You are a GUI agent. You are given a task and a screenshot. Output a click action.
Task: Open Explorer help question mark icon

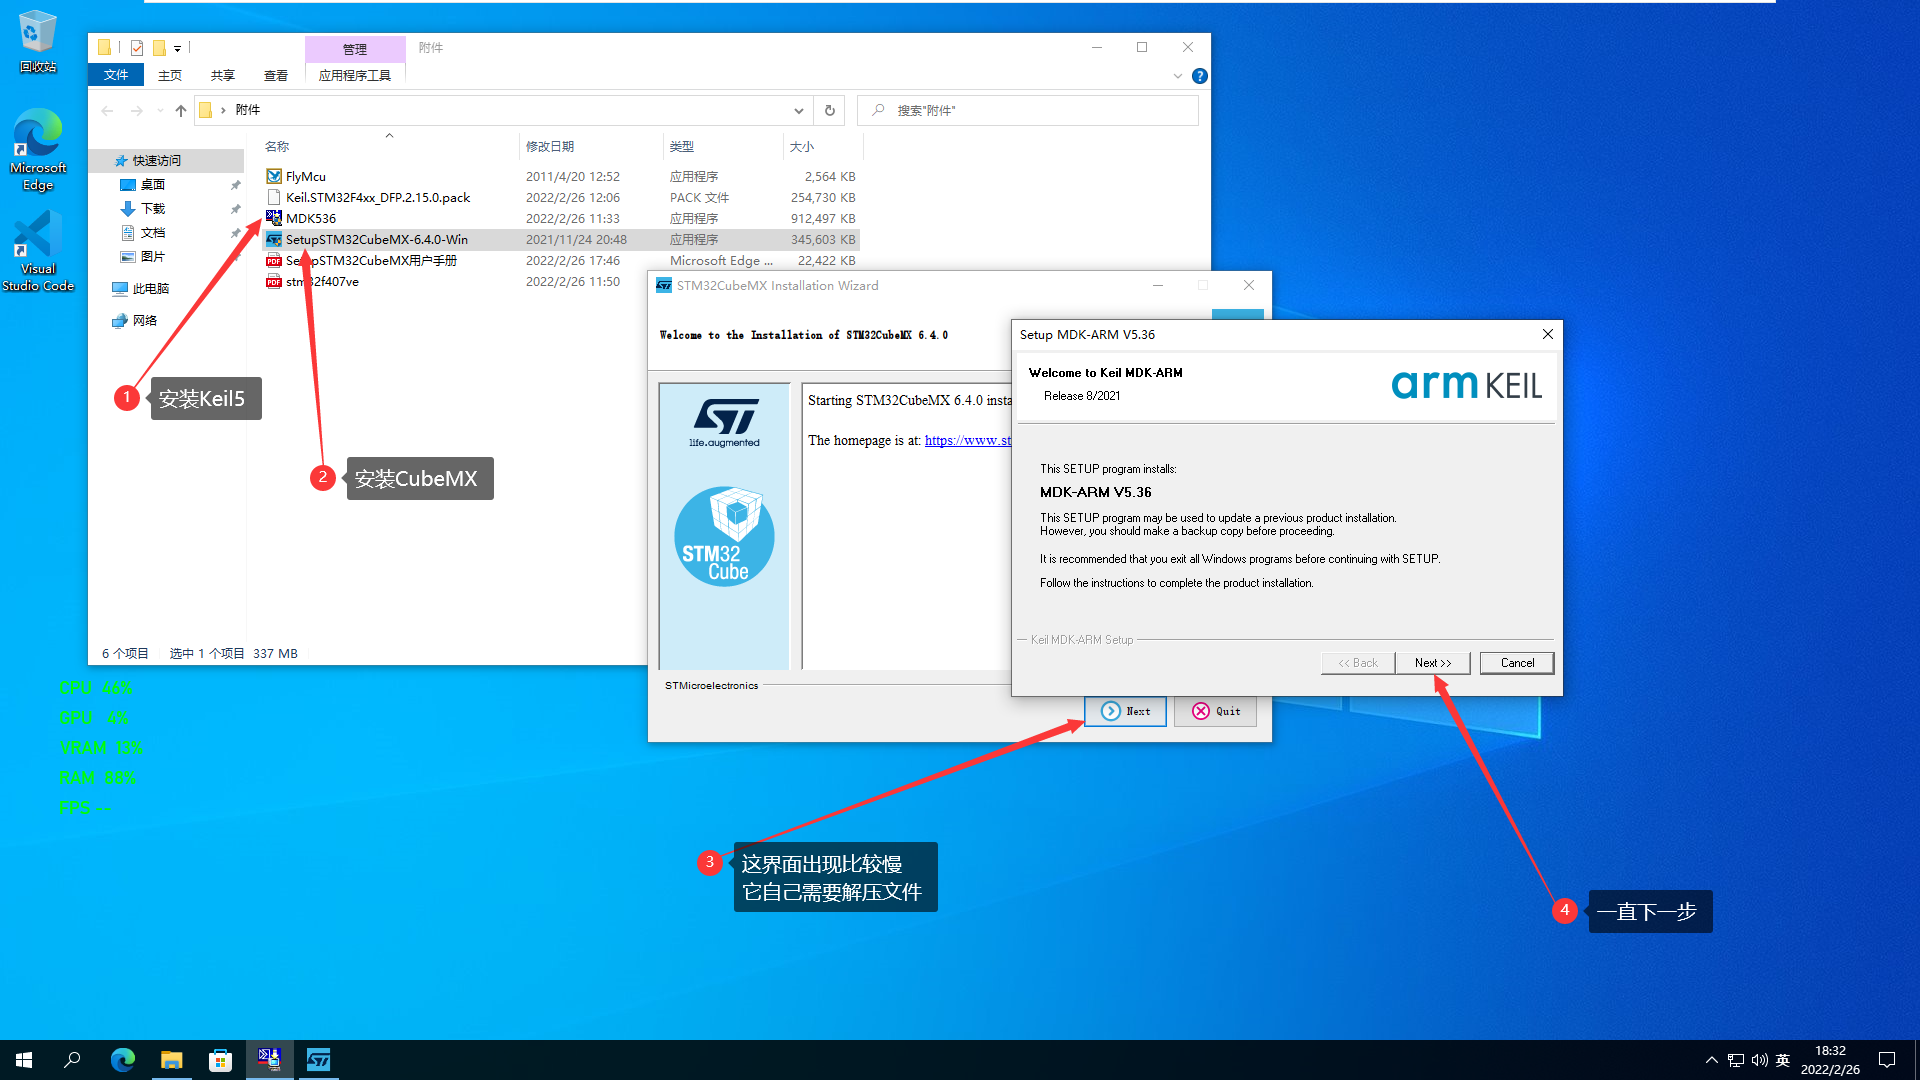[1200, 76]
